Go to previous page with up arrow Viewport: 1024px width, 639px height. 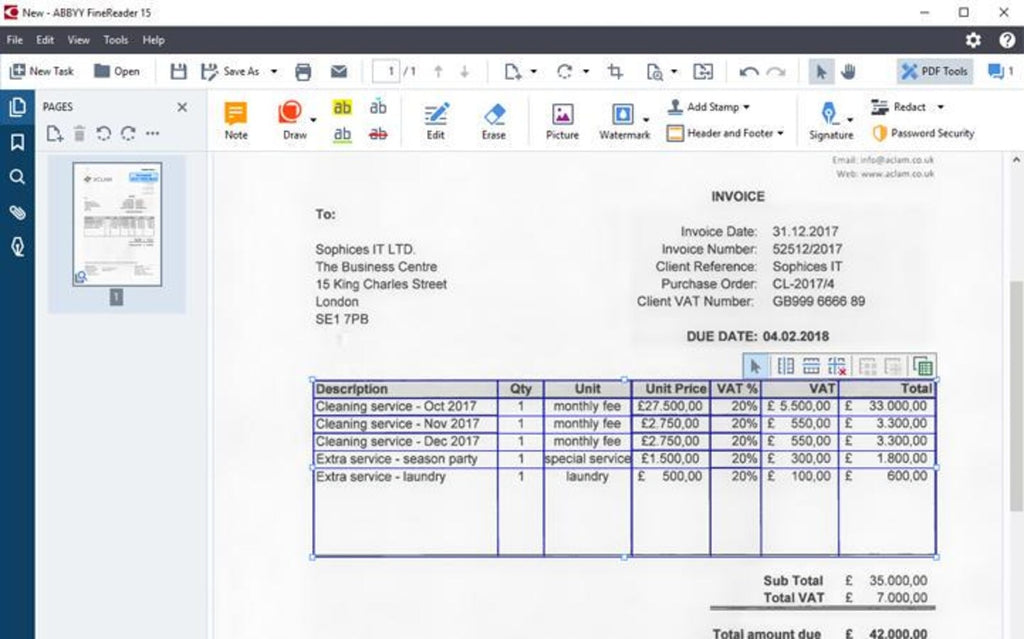(x=438, y=71)
